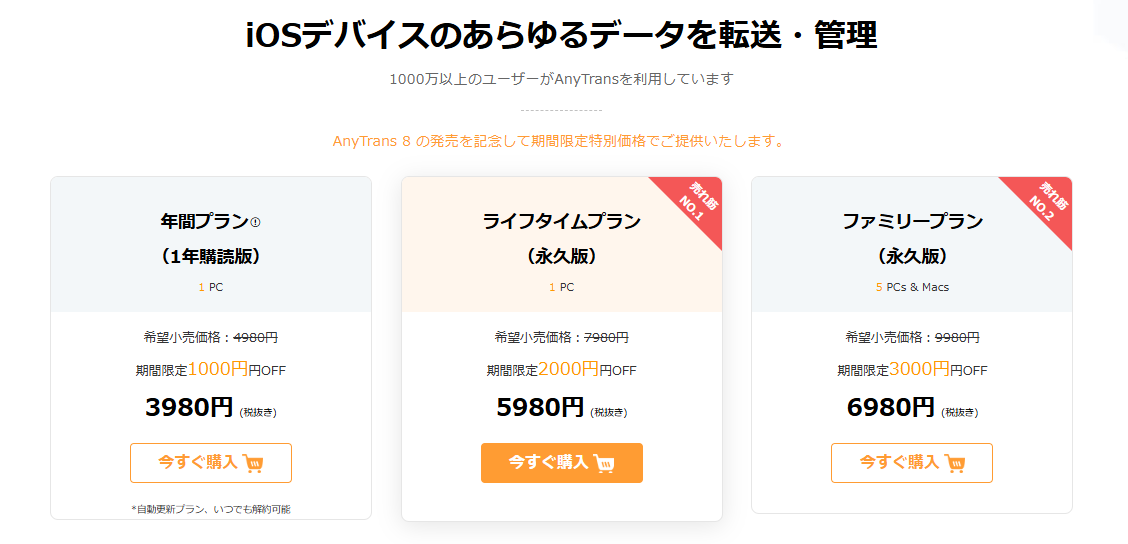The width and height of the screenshot is (1128, 544).
Task: Click the info icon beside 年間プラン
Action: click(255, 222)
